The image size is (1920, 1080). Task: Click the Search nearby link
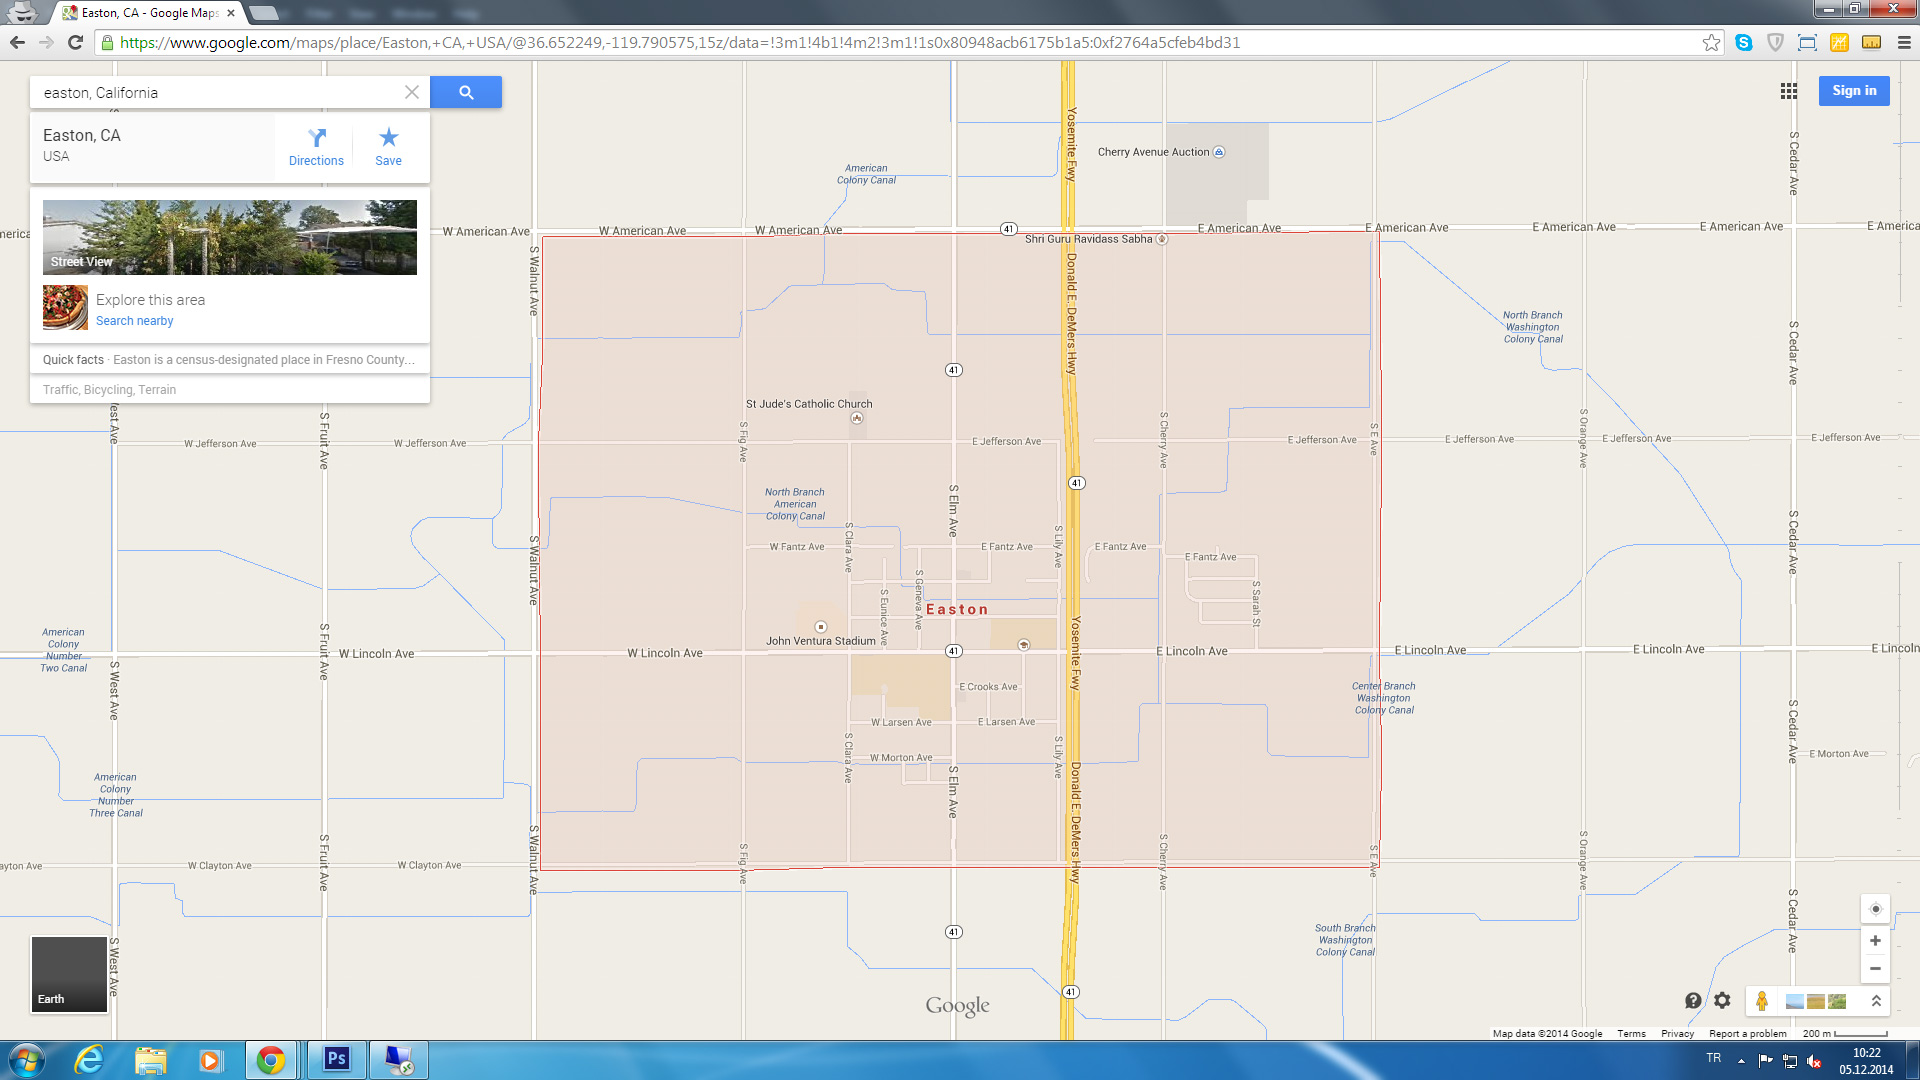tap(135, 321)
